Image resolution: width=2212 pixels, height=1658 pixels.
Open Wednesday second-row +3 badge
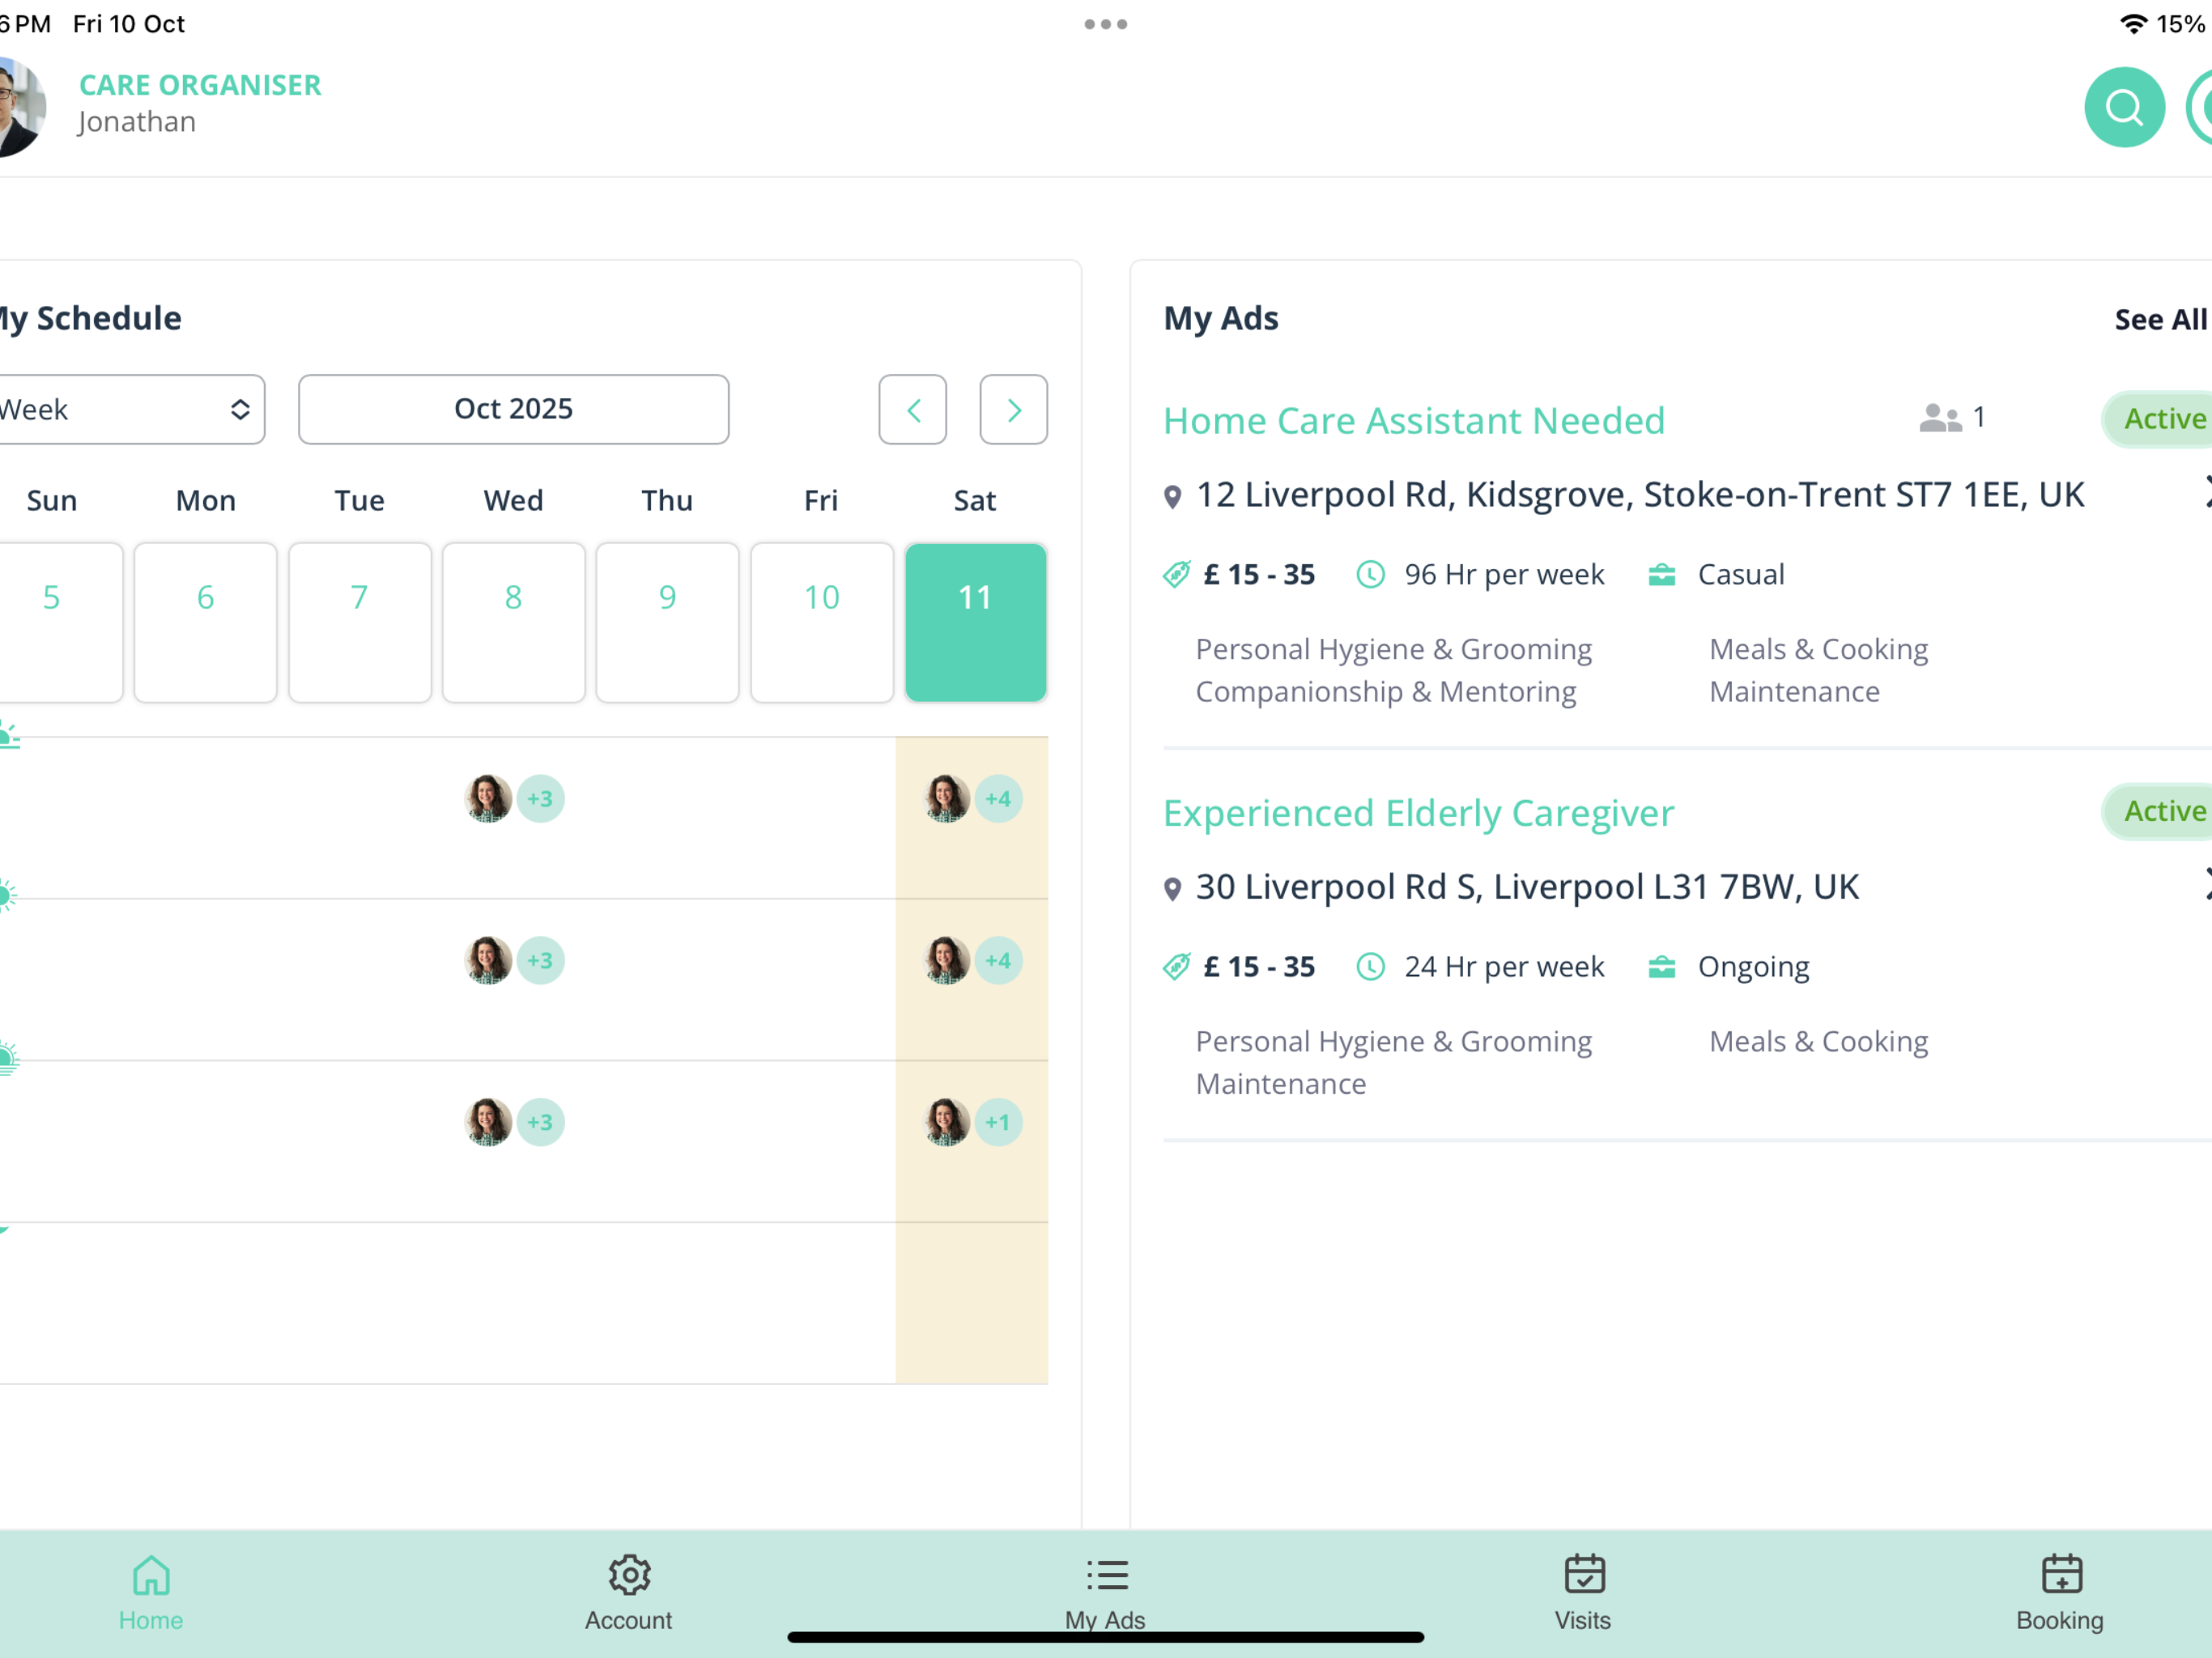(x=541, y=961)
